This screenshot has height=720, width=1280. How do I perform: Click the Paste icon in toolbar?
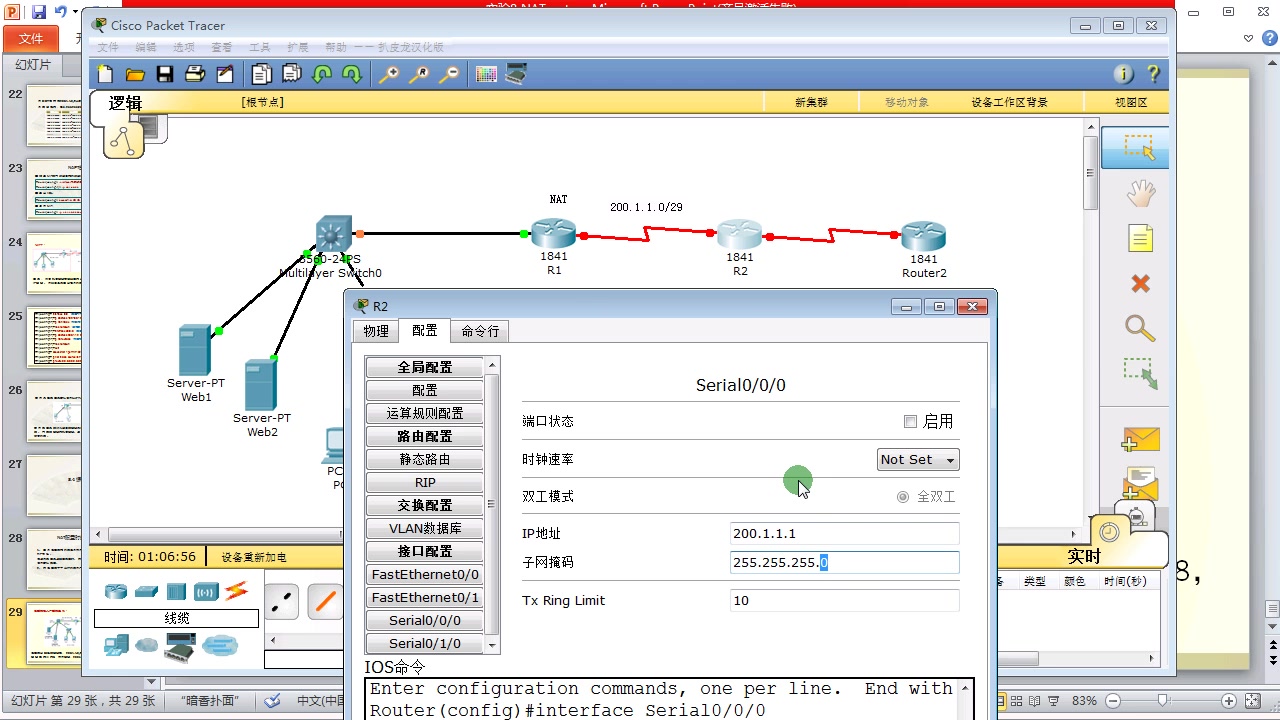click(292, 74)
